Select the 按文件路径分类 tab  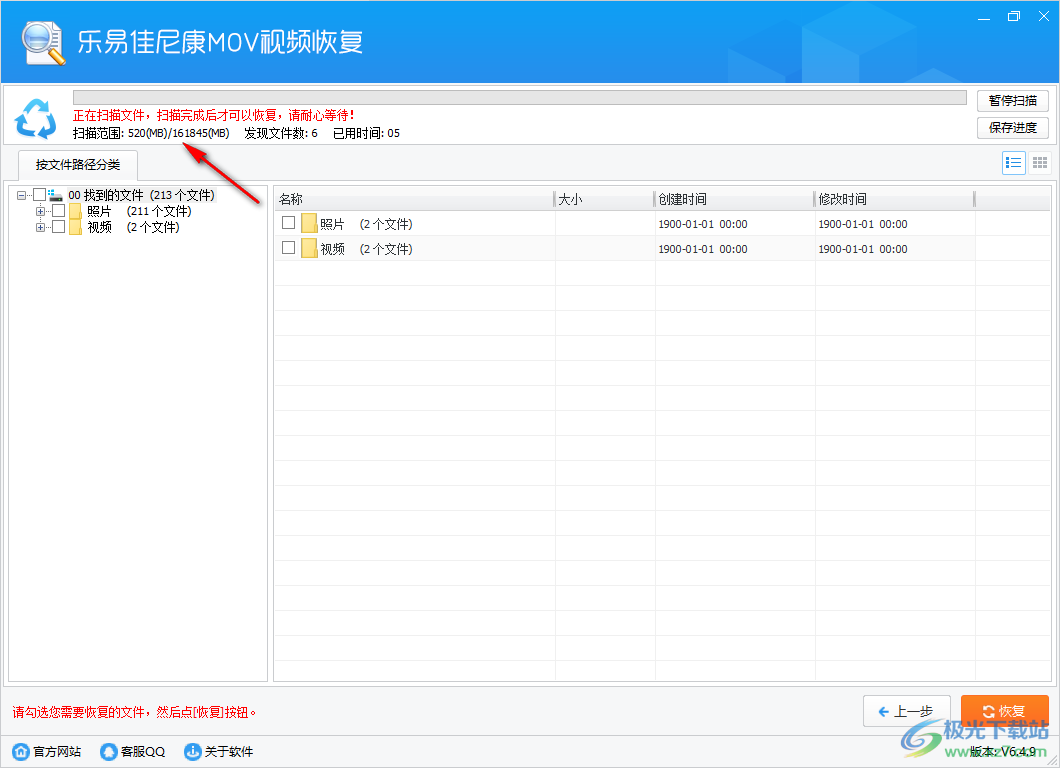(78, 165)
